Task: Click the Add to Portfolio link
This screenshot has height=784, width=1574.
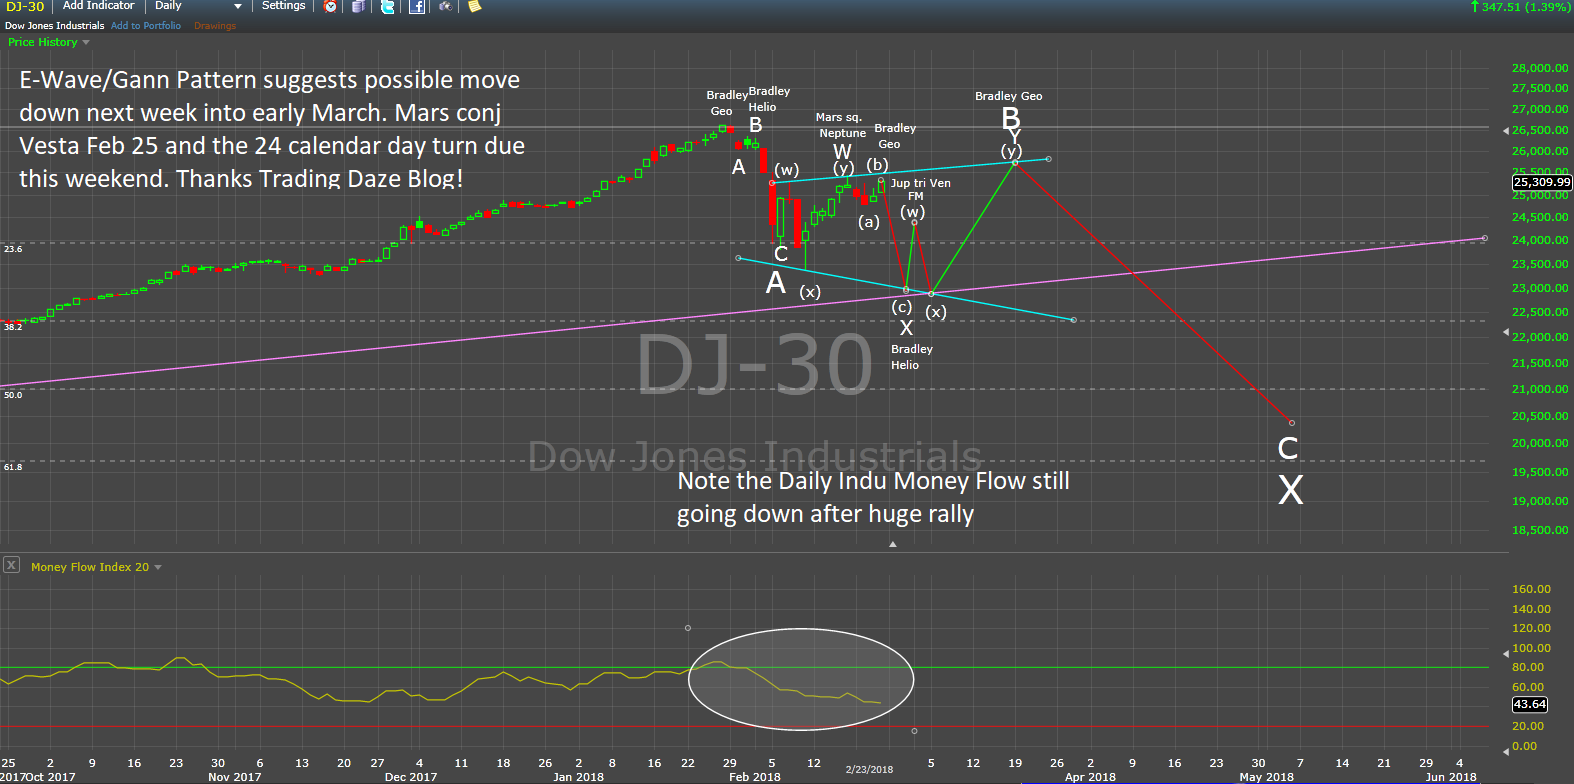Action: 146,26
